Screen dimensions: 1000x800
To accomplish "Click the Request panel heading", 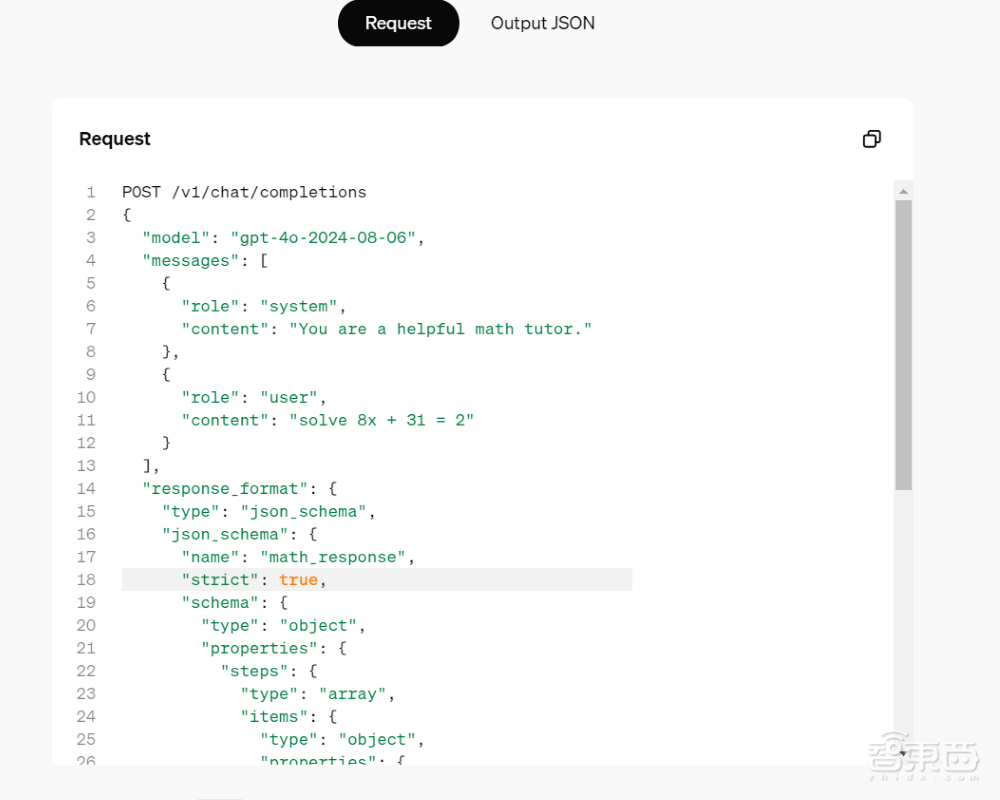I will [115, 139].
